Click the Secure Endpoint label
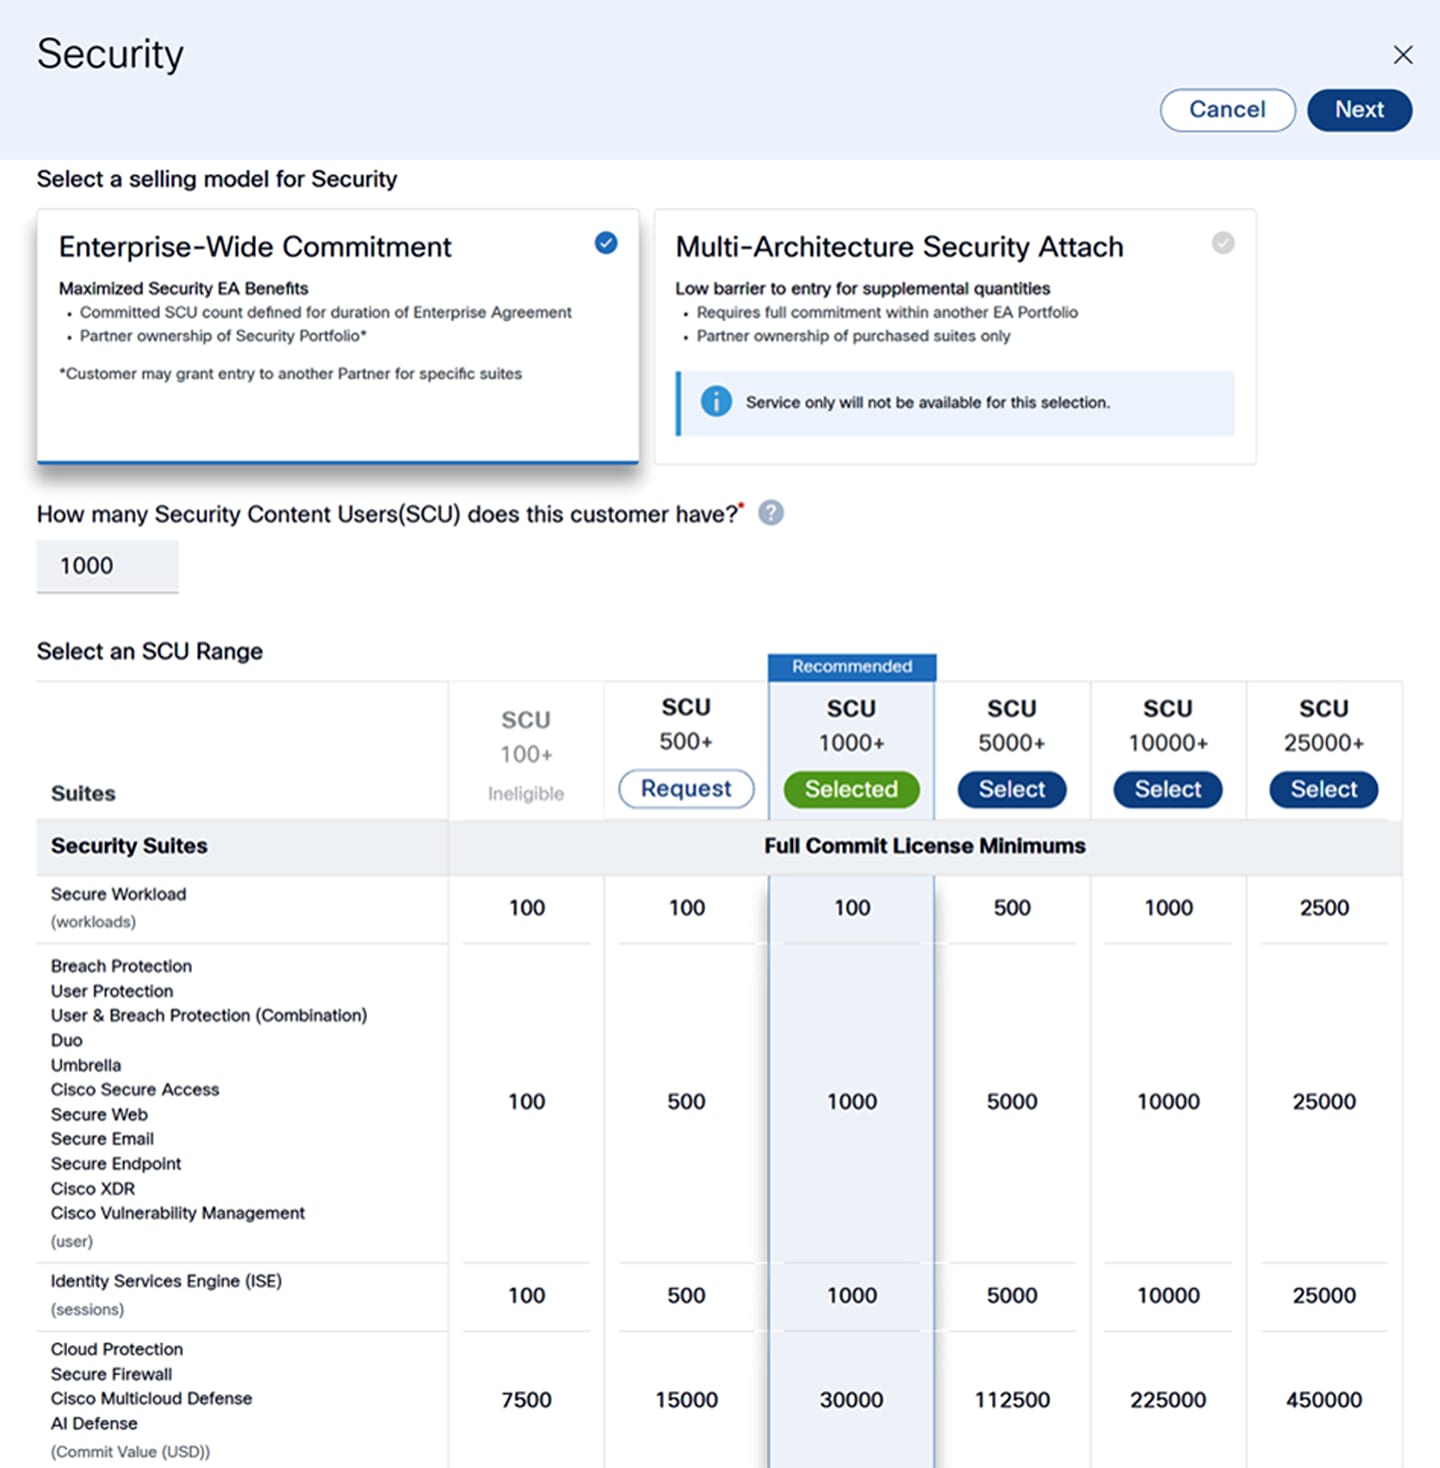The width and height of the screenshot is (1440, 1468). (116, 1164)
